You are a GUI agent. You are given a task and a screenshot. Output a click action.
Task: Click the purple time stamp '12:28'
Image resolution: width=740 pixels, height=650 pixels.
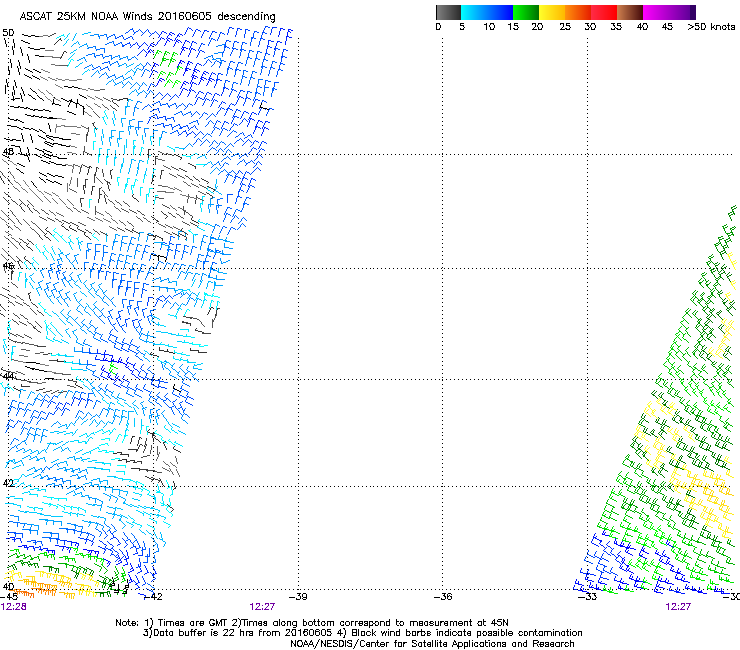13,607
